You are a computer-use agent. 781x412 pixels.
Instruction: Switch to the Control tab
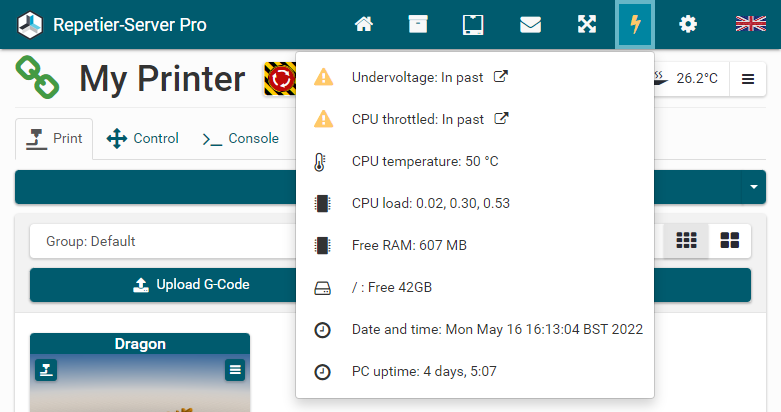pyautogui.click(x=142, y=139)
